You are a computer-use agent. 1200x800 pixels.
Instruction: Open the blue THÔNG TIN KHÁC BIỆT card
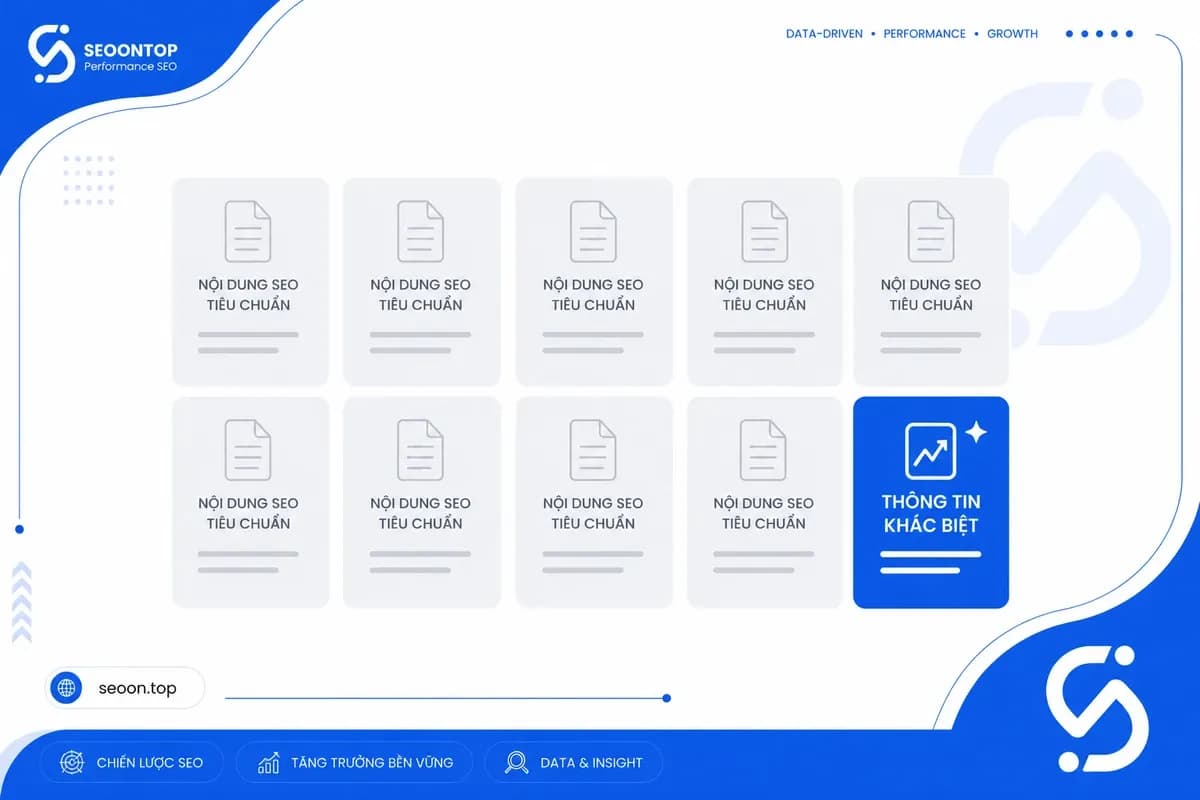(x=931, y=502)
